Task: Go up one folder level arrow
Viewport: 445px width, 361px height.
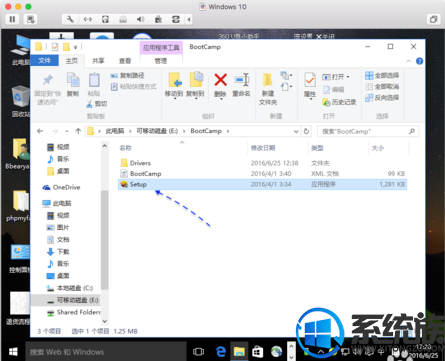Action: 78,131
